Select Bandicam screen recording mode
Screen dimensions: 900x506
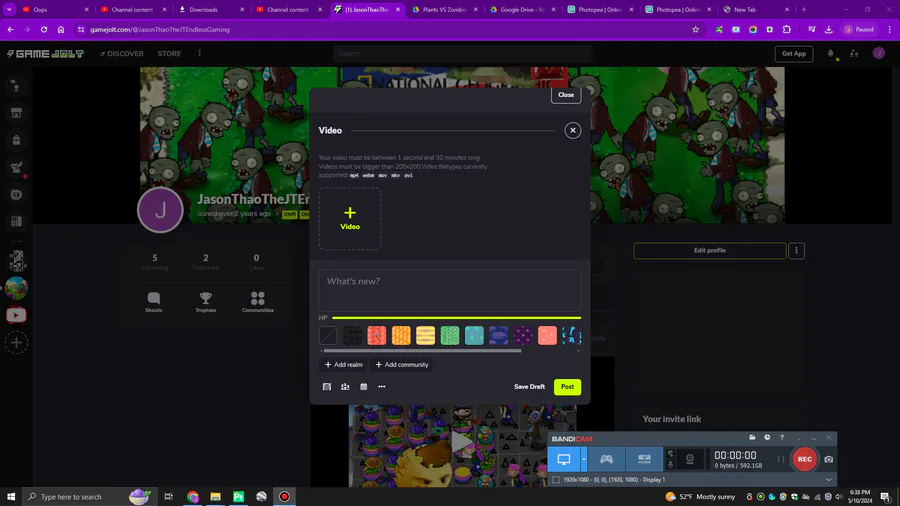tap(564, 459)
